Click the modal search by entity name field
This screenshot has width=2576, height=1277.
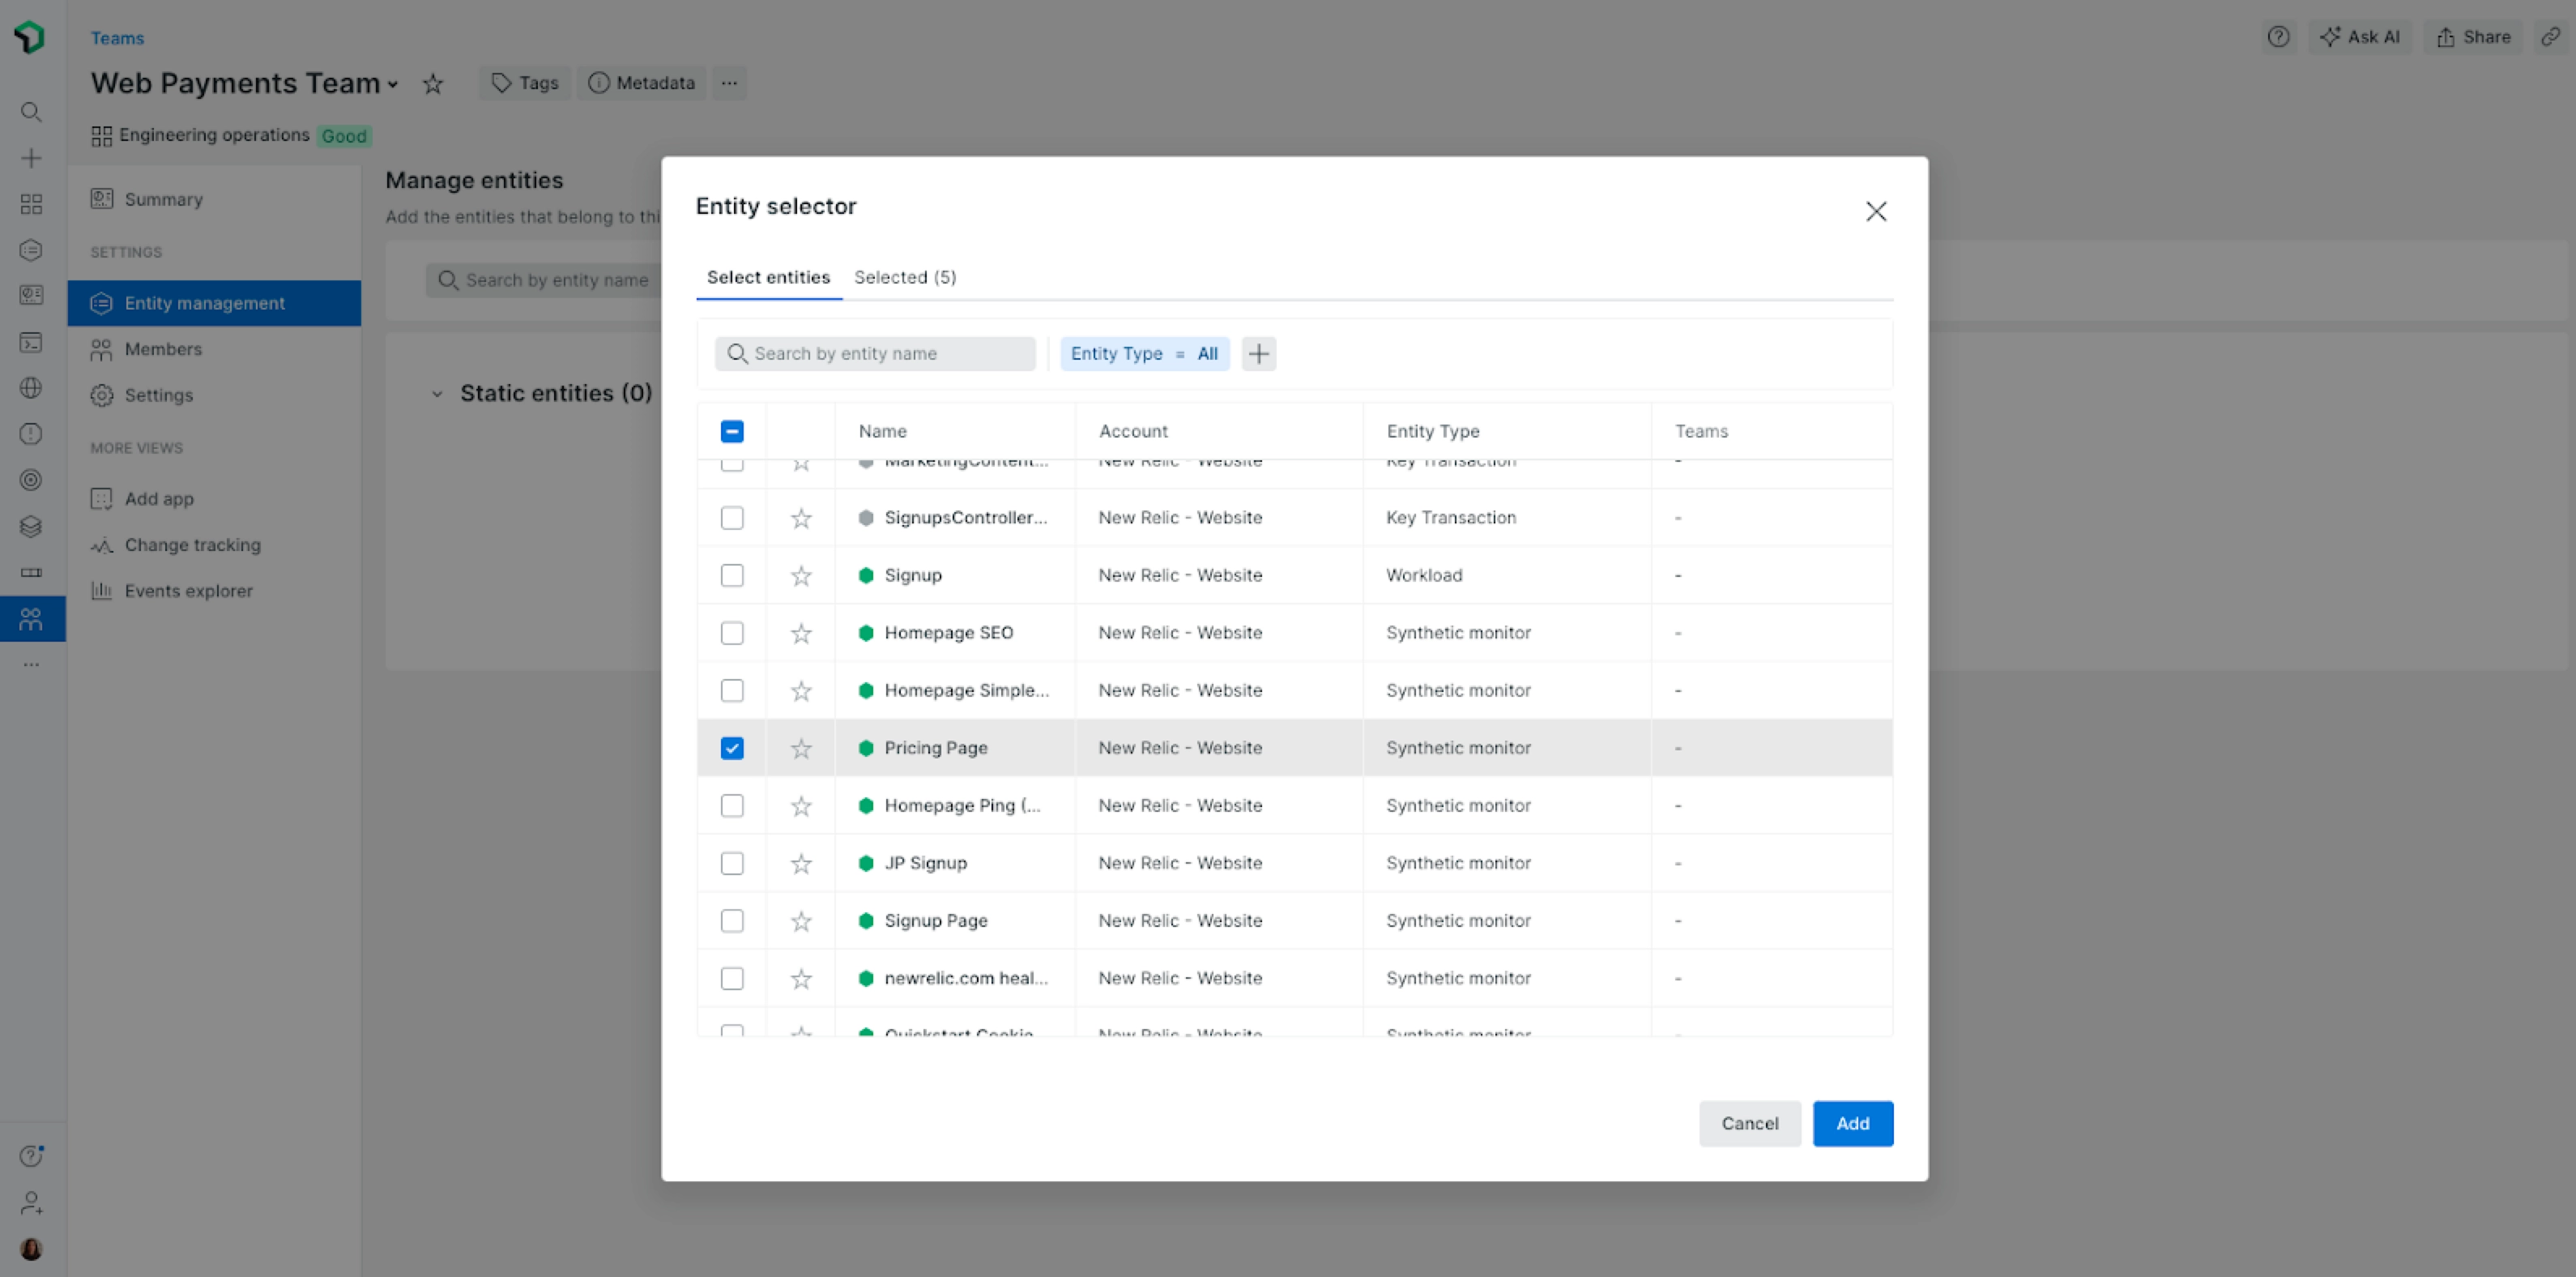(x=876, y=353)
